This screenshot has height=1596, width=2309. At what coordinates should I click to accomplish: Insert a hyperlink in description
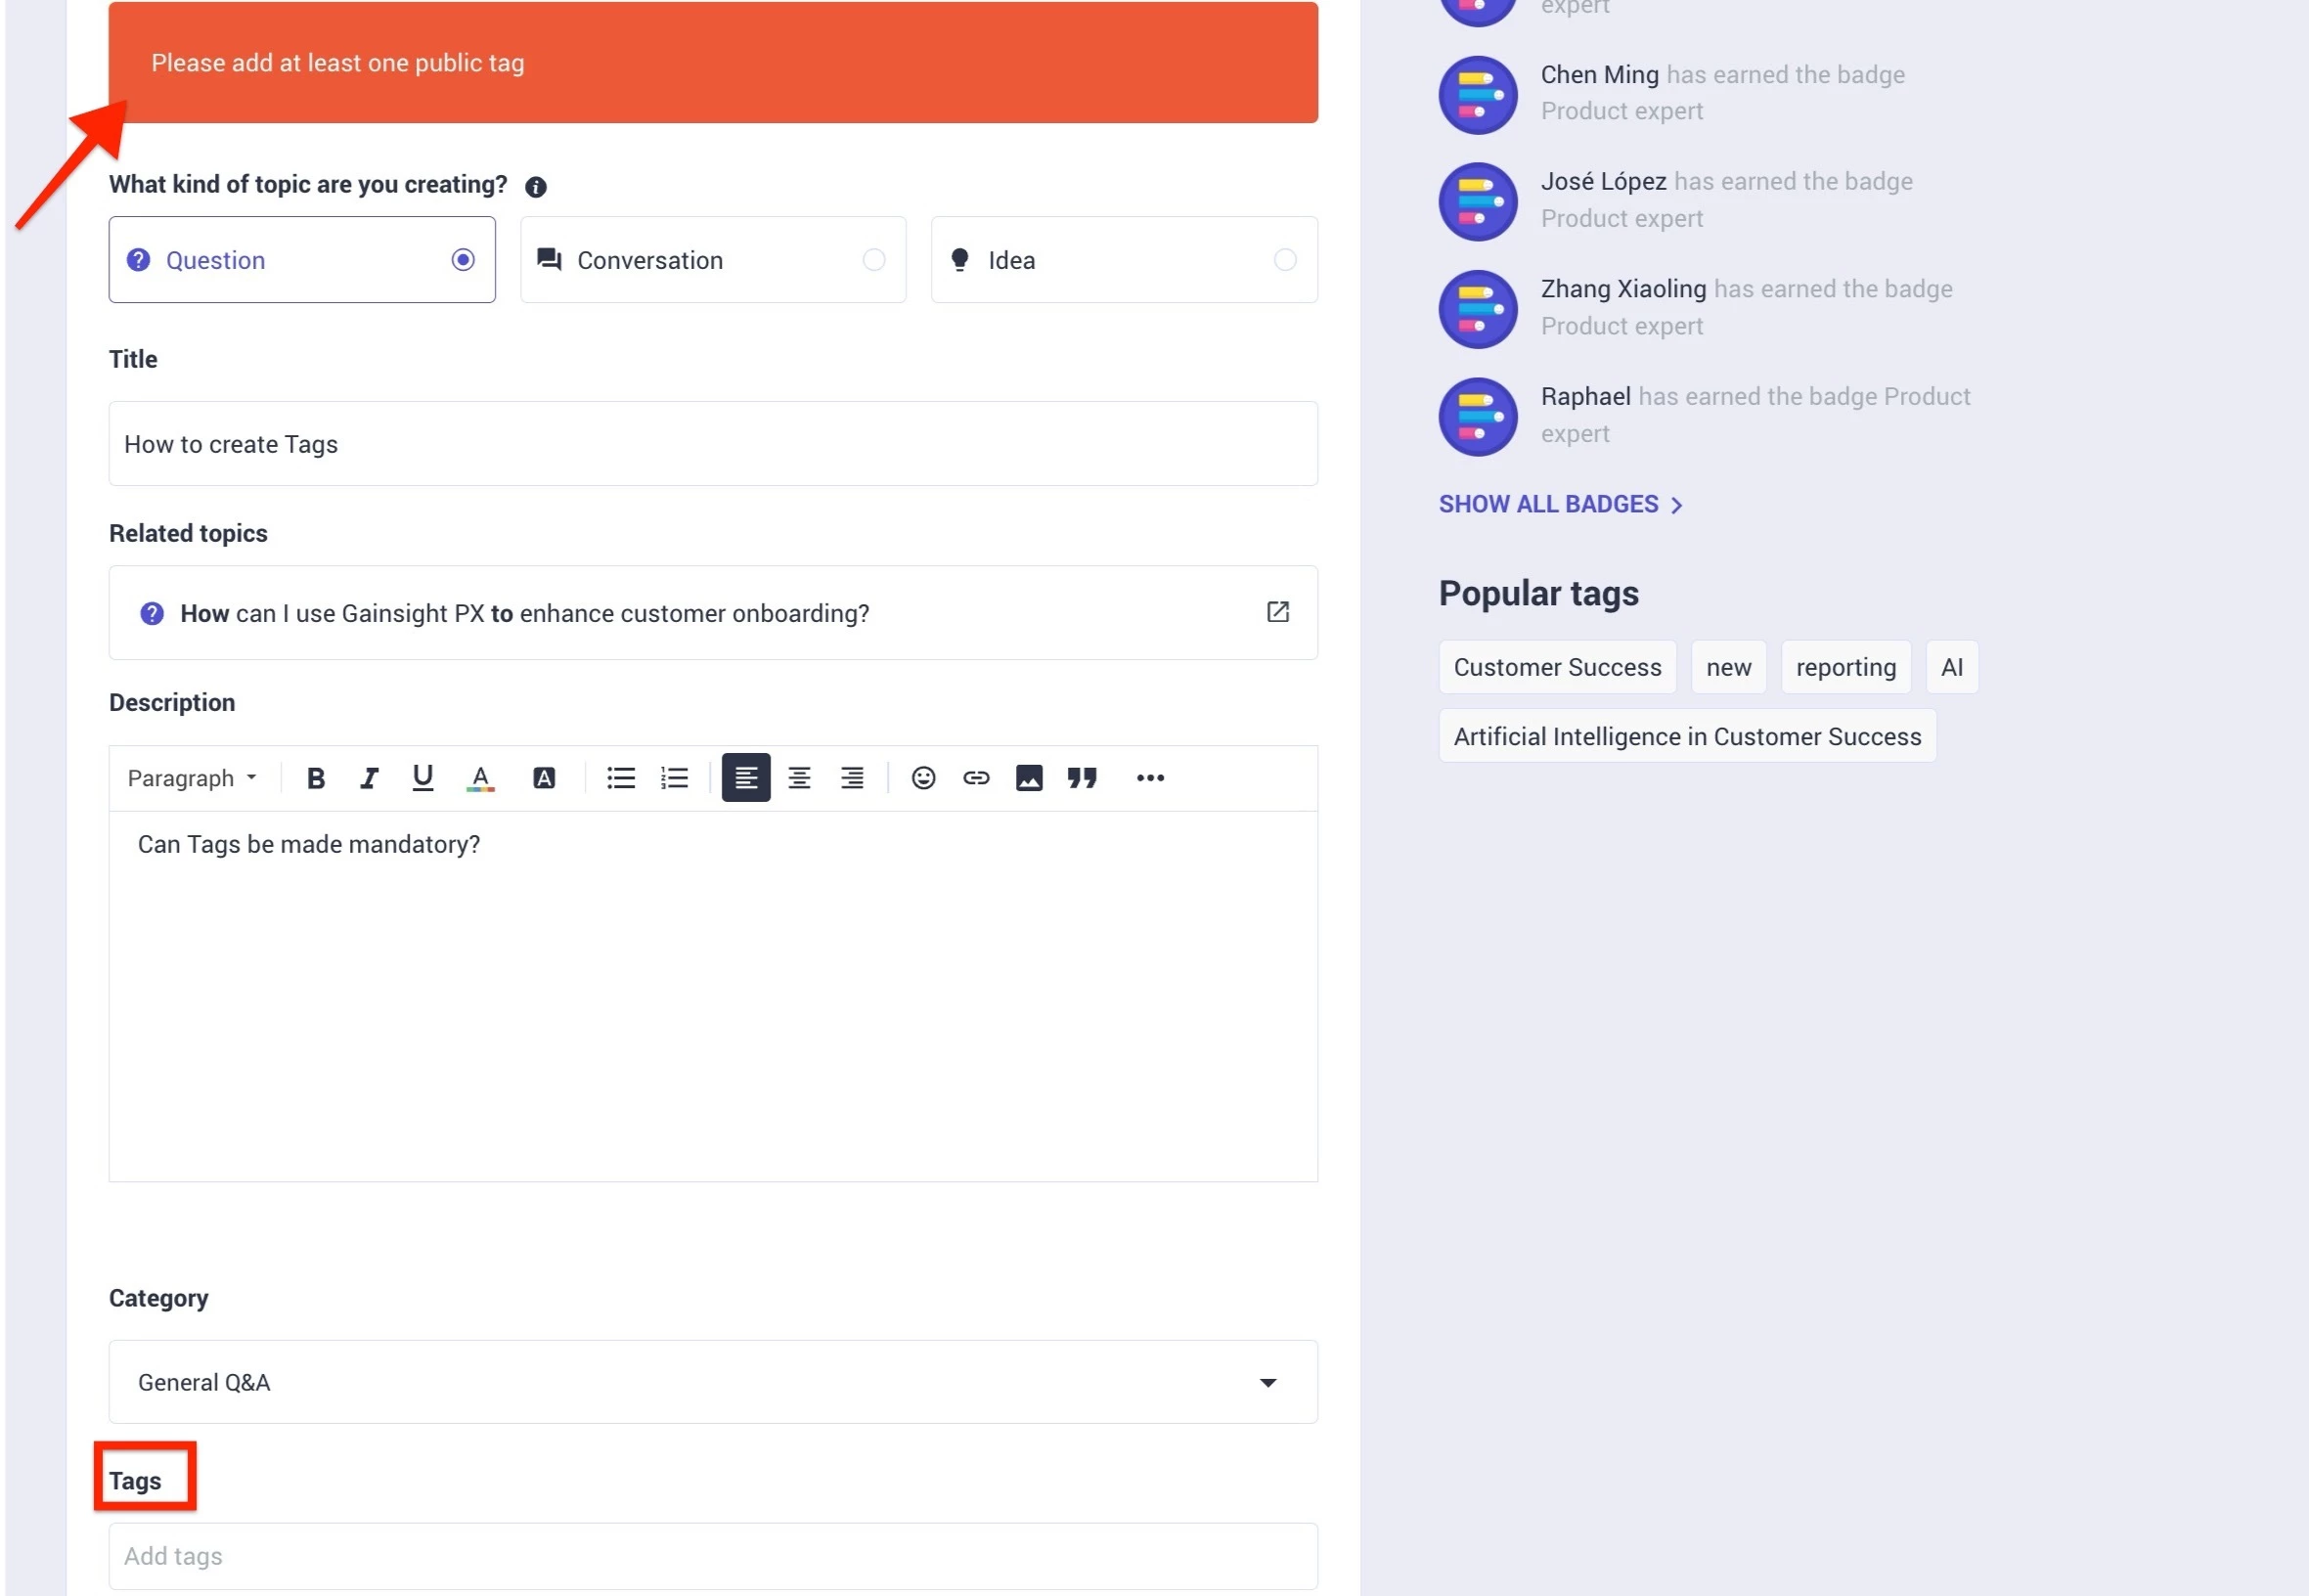click(x=976, y=778)
